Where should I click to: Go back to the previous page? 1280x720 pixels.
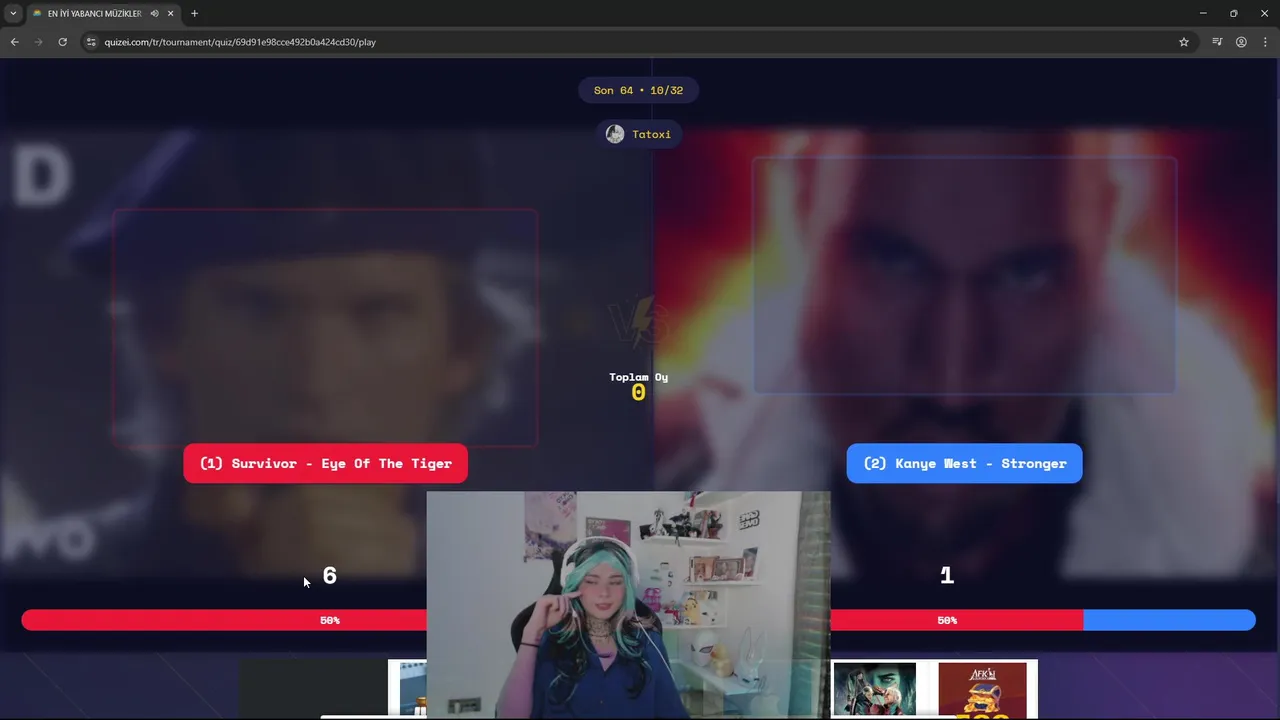(14, 42)
